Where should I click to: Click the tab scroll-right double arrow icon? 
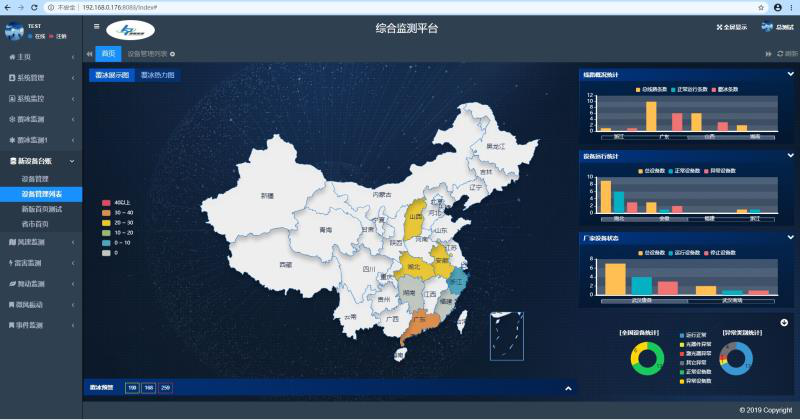tap(768, 53)
